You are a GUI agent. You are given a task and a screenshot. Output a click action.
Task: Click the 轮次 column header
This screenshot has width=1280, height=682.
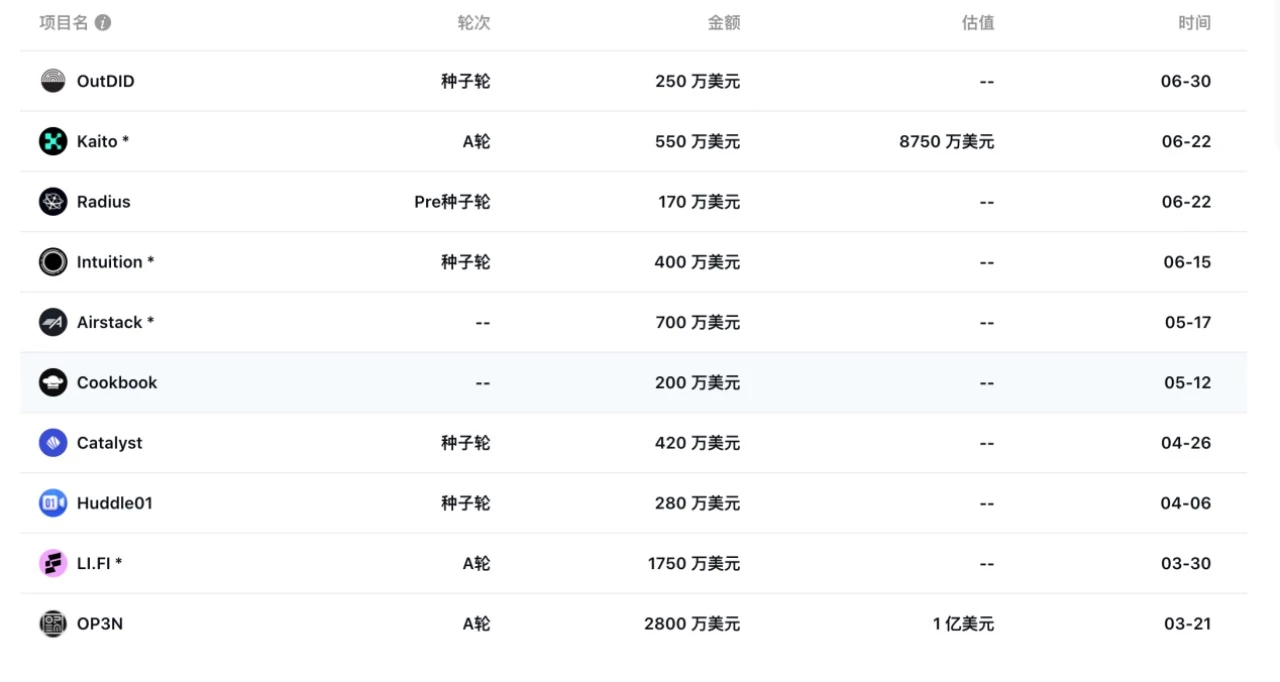(x=474, y=23)
